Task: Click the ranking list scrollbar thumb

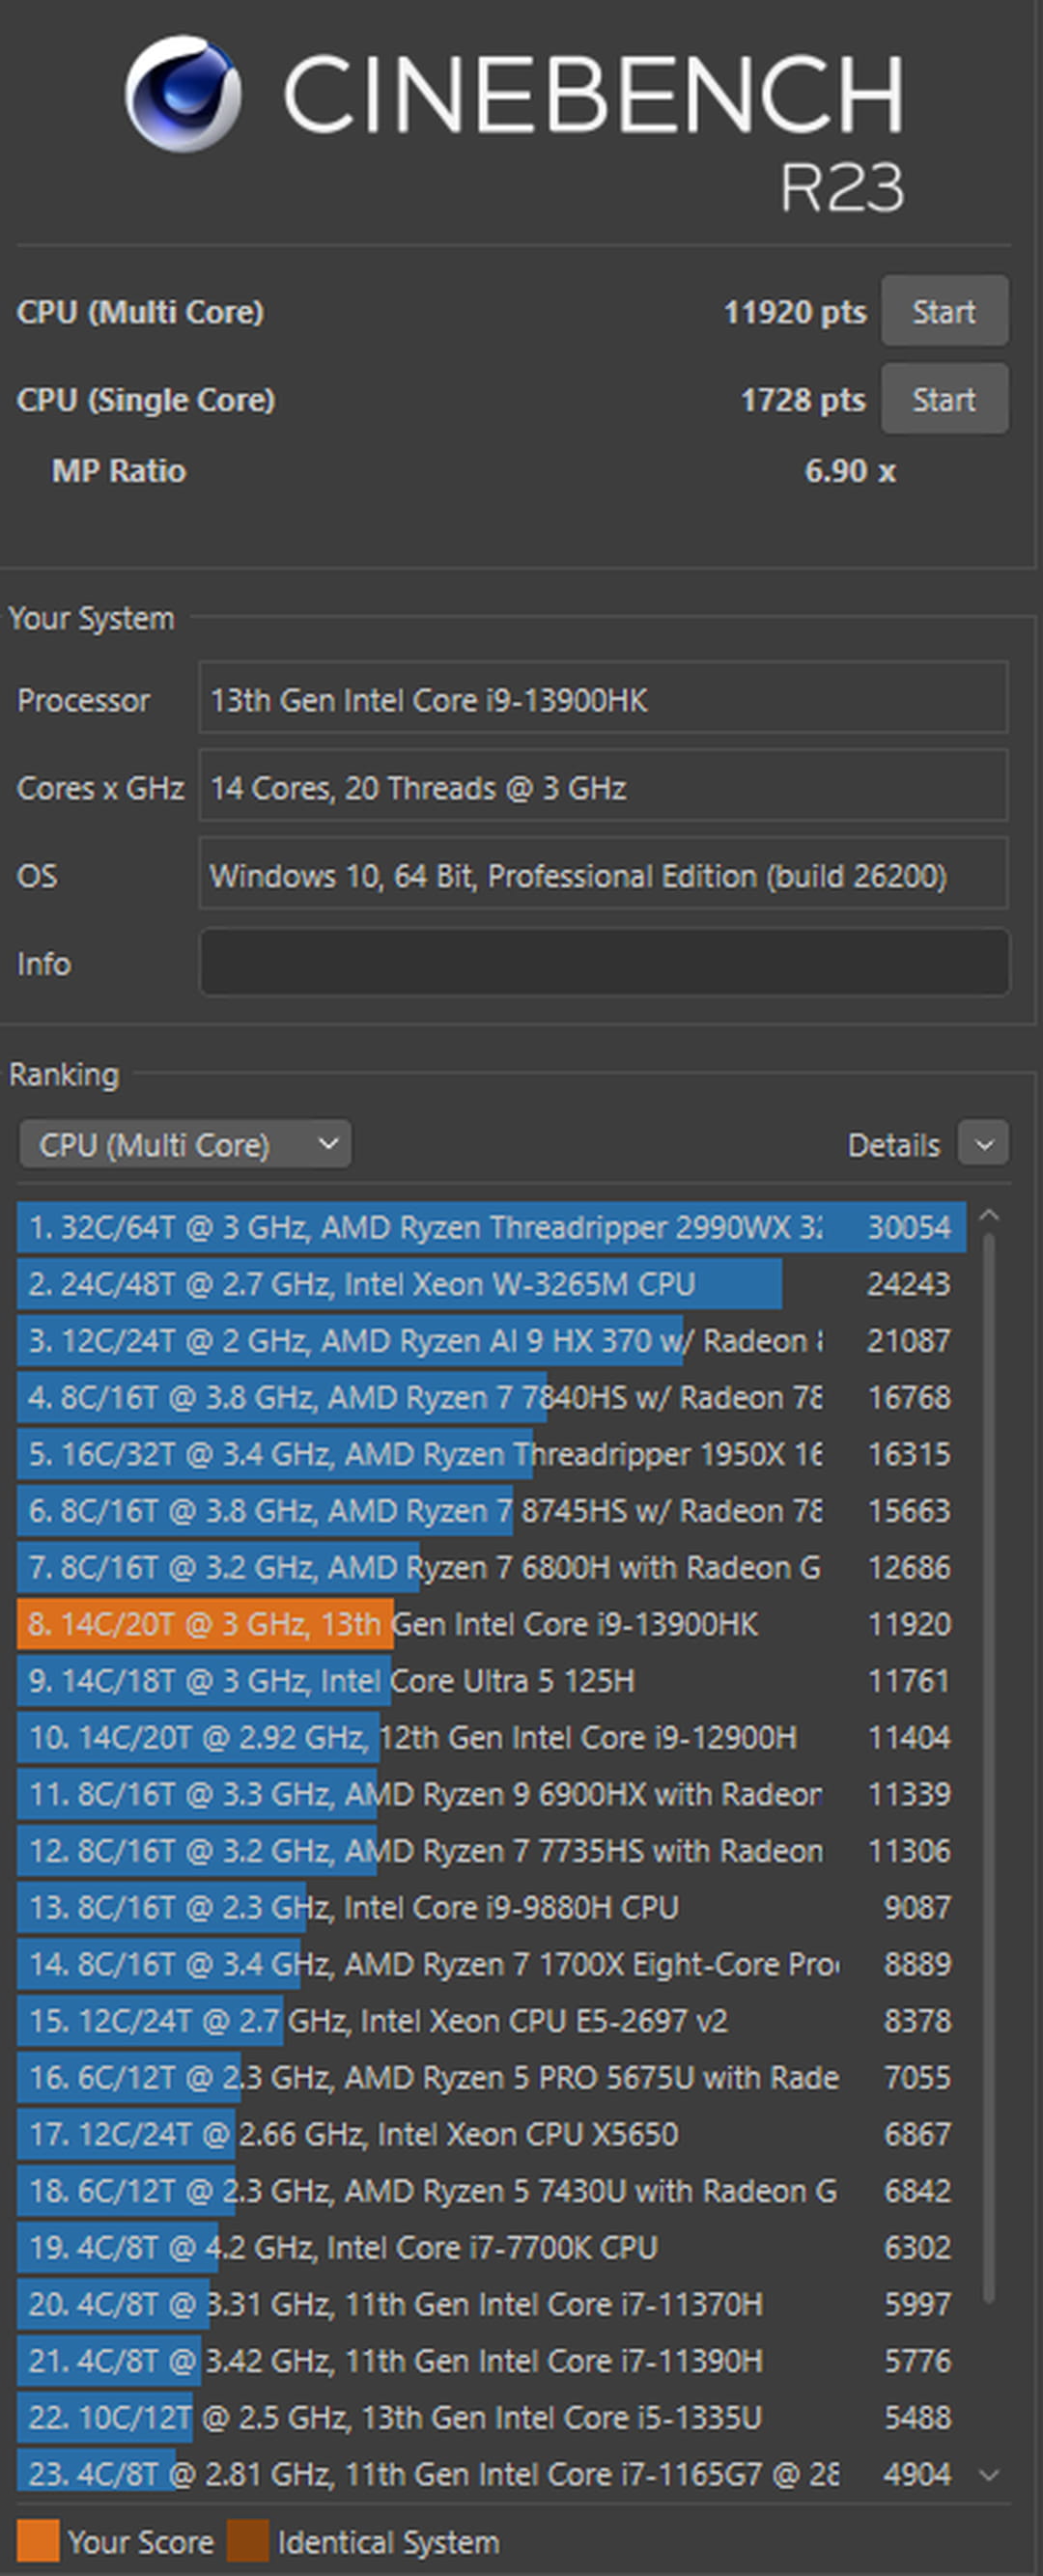Action: click(x=988, y=1760)
